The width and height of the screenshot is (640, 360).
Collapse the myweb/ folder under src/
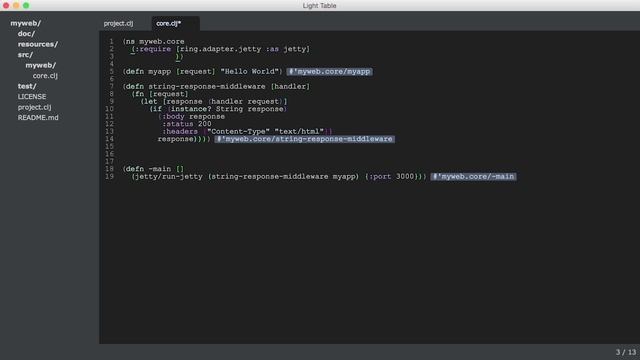41,65
